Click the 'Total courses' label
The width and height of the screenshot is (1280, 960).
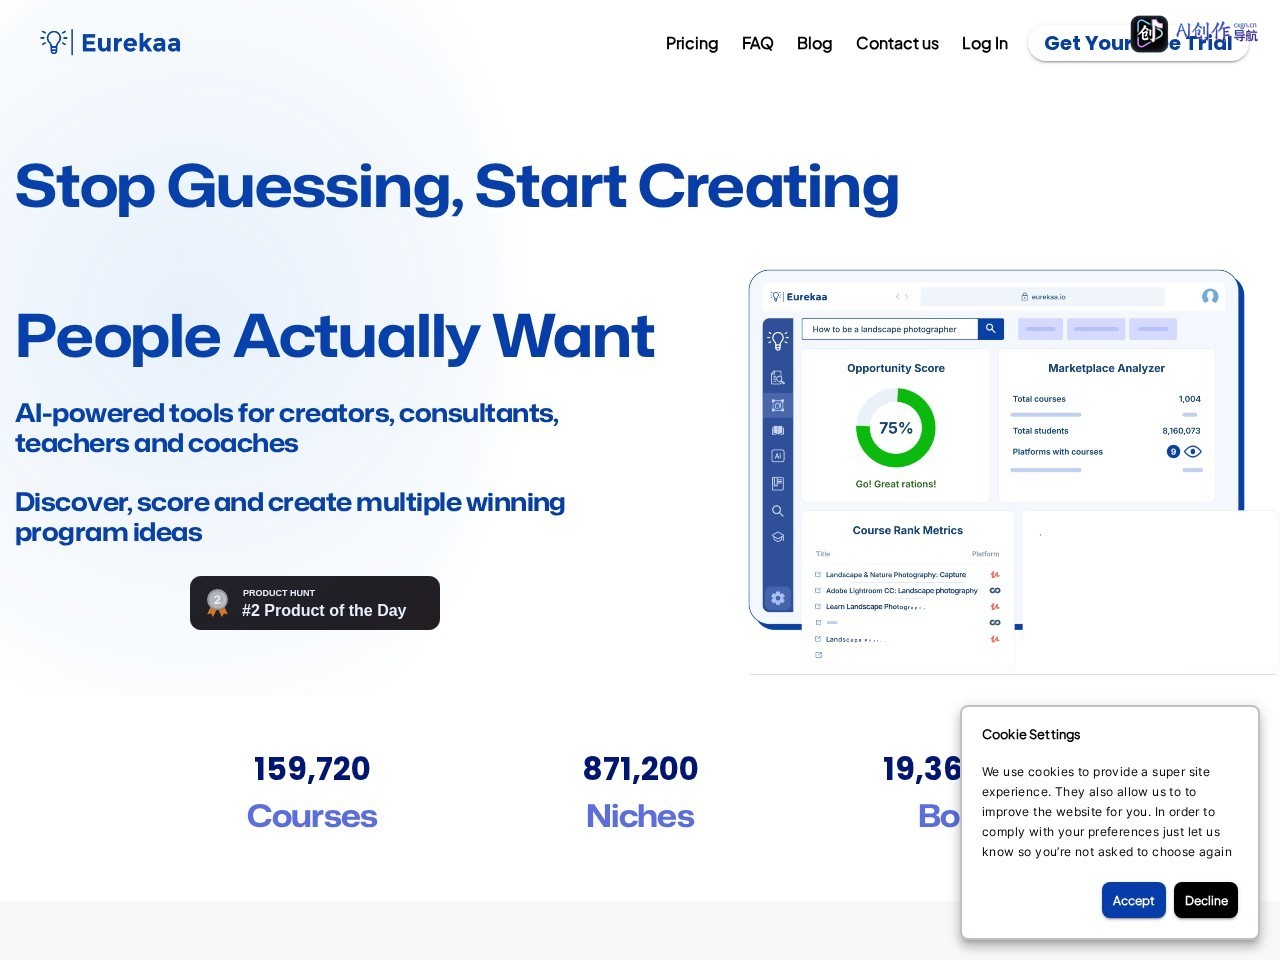click(1039, 399)
